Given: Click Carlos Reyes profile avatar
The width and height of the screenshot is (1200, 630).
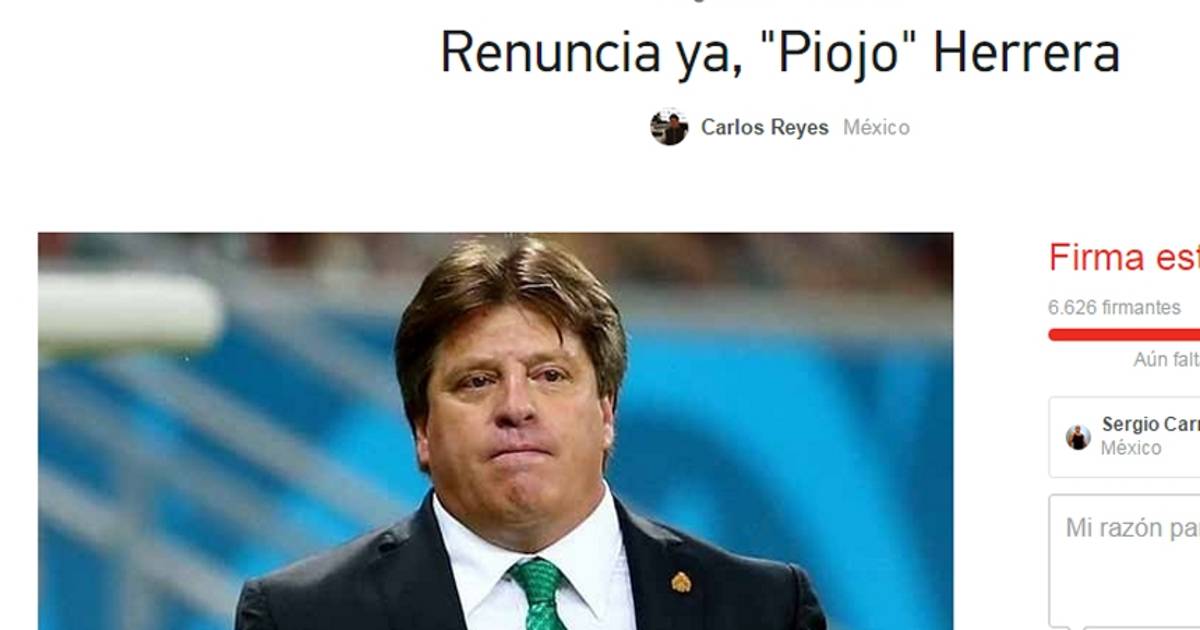Looking at the screenshot, I should (669, 128).
